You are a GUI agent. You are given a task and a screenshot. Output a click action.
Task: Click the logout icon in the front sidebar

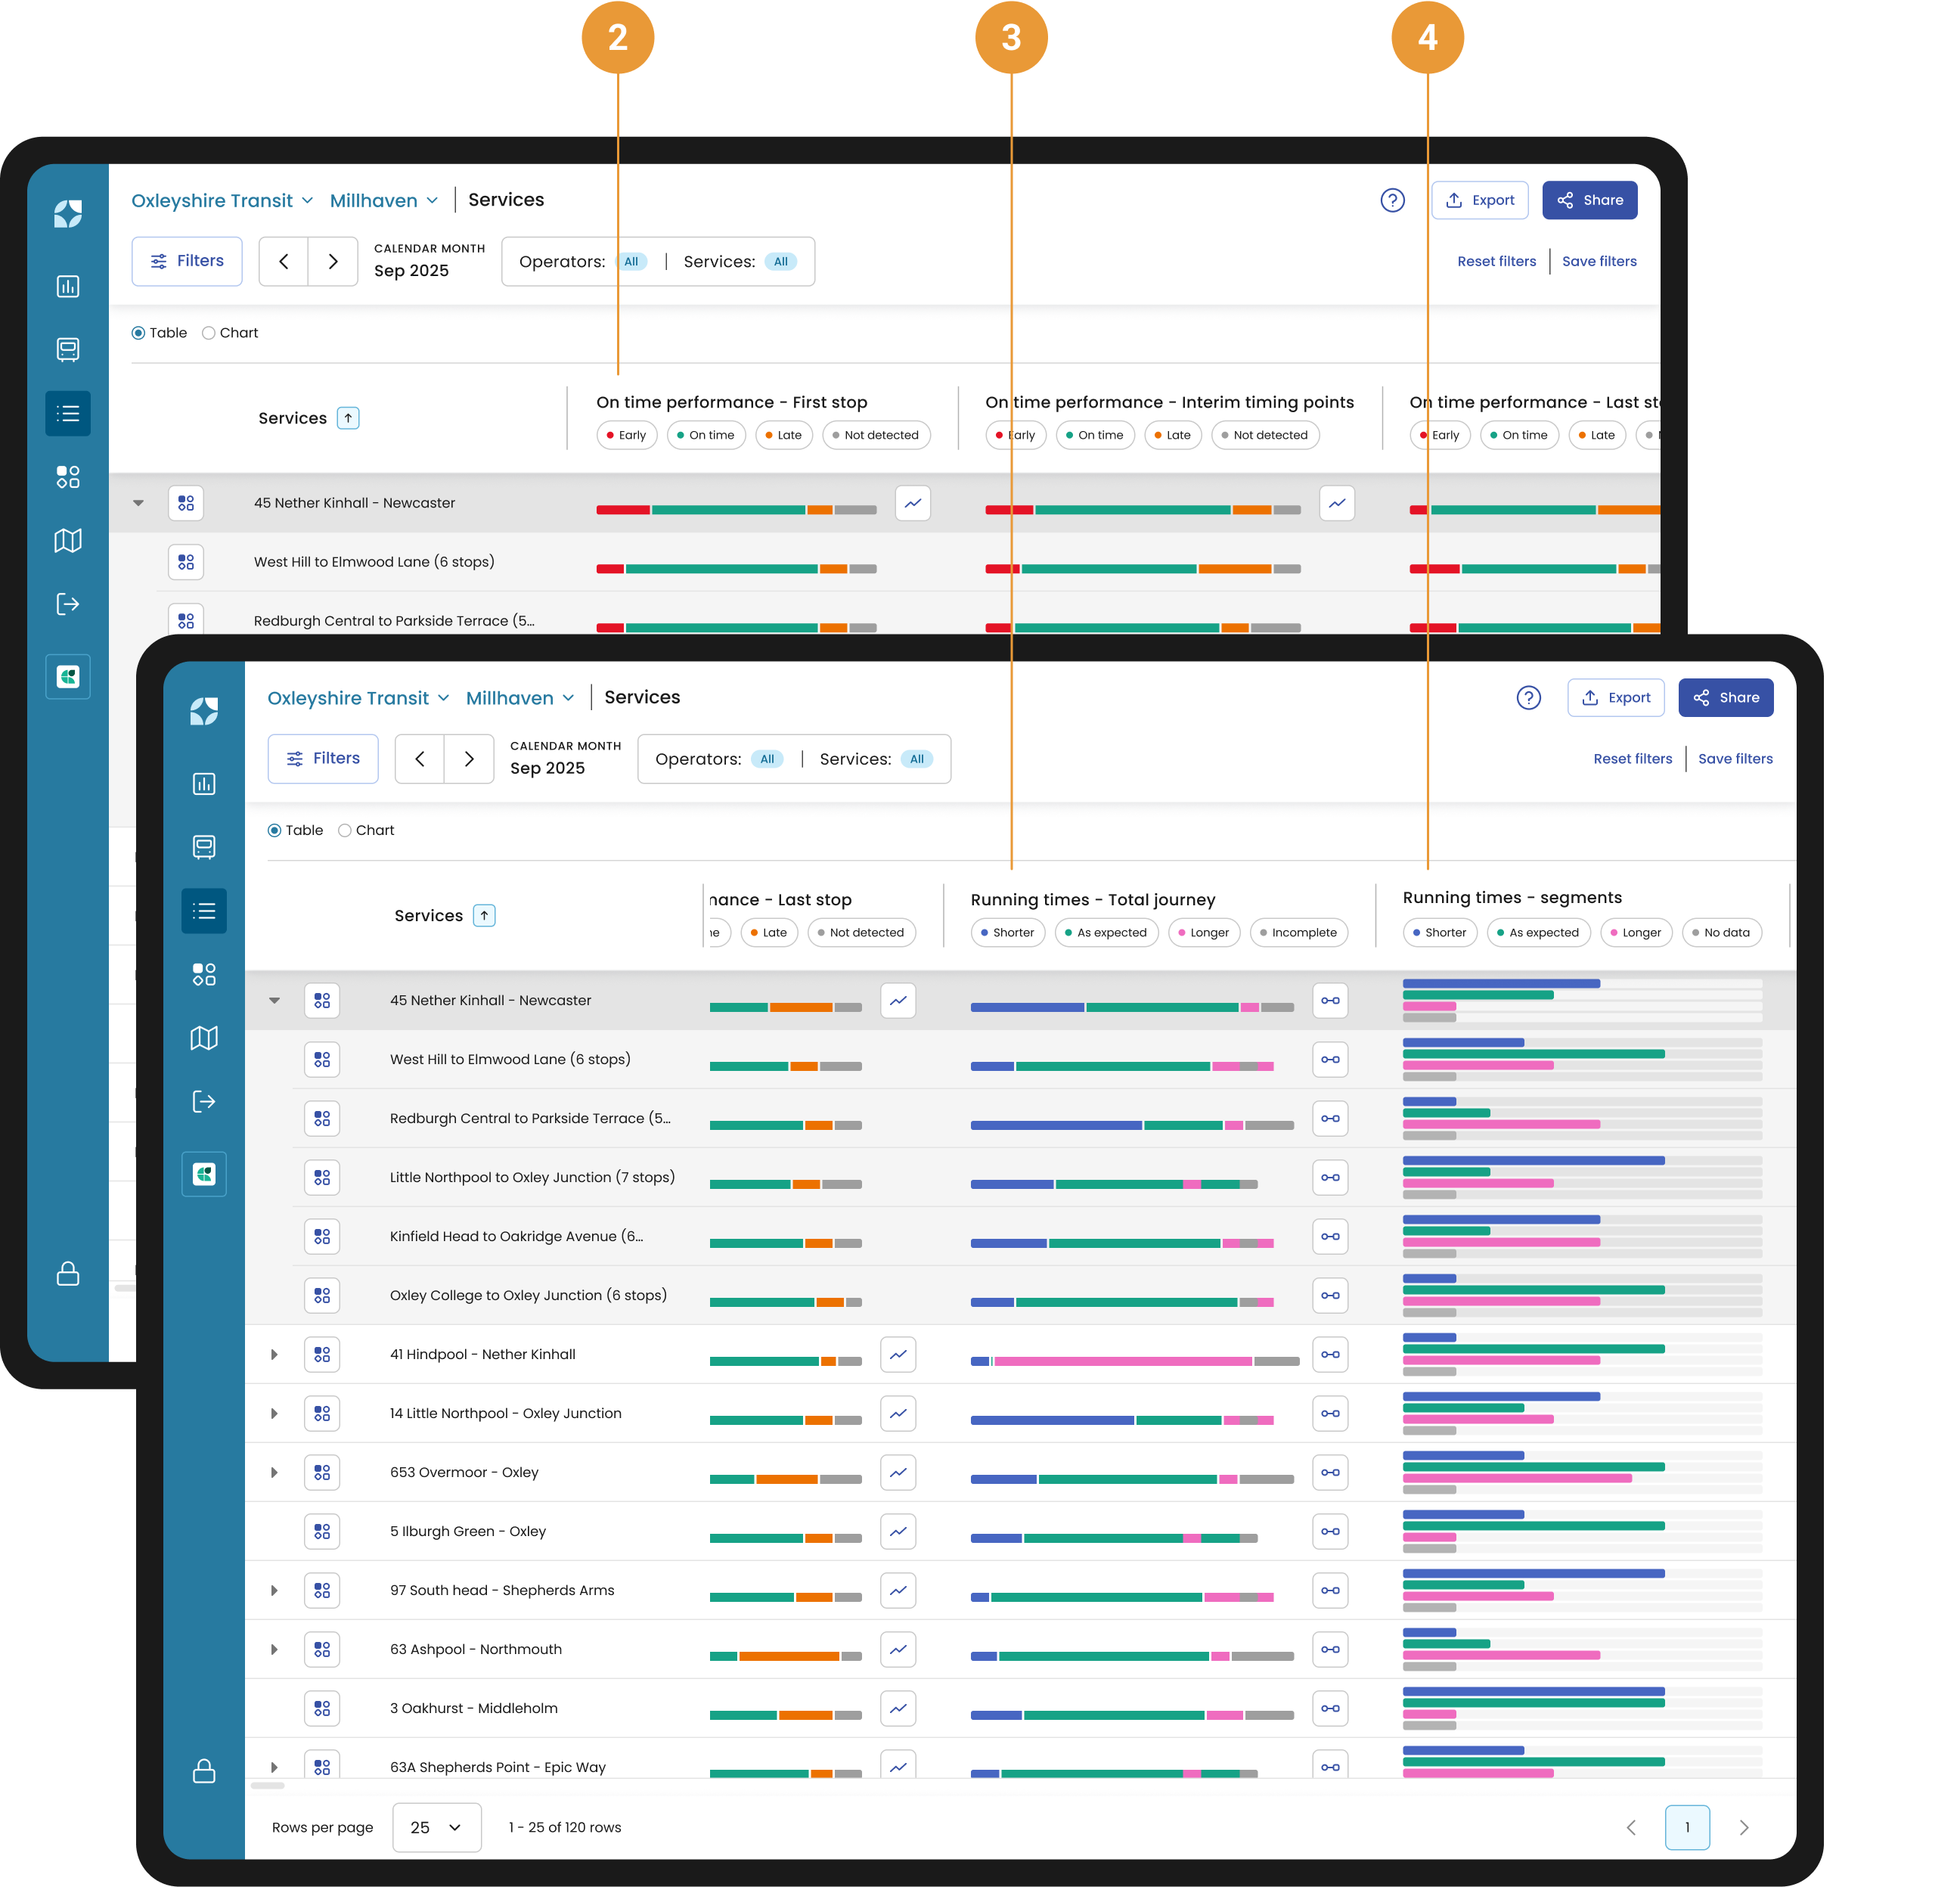coord(204,1101)
